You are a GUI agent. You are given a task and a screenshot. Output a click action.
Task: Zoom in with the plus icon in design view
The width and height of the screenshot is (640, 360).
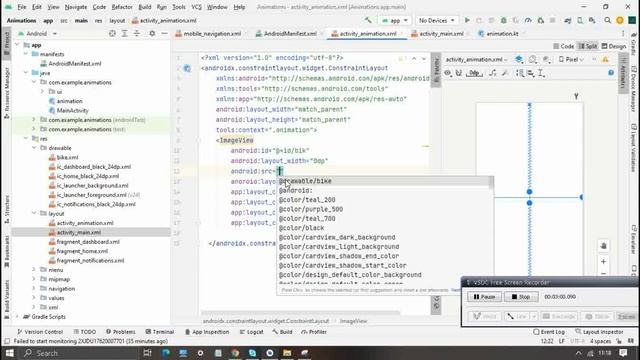pyautogui.click(x=604, y=262)
